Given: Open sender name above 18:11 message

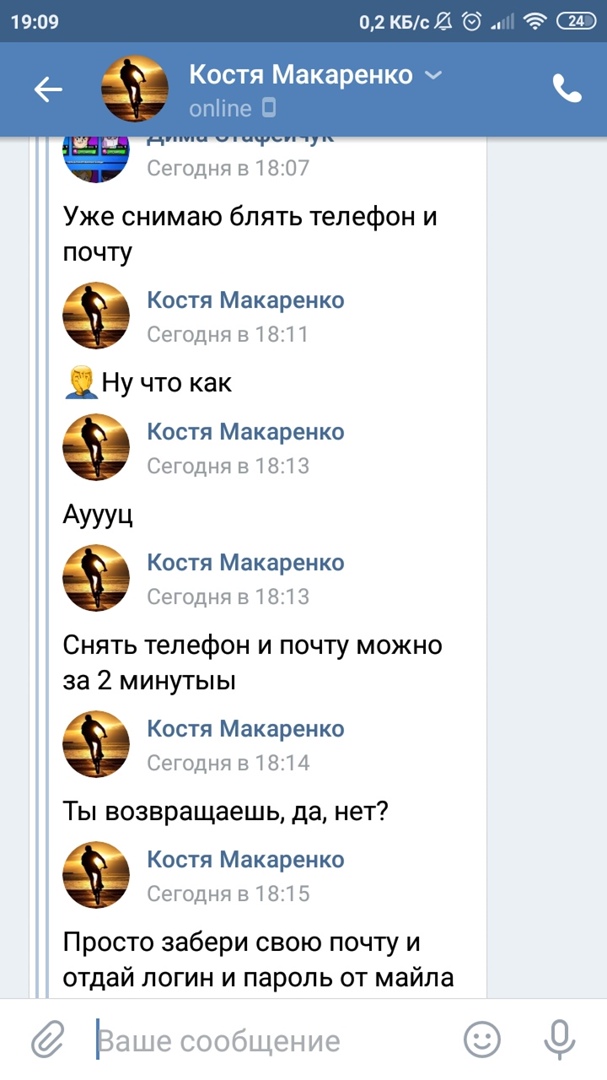Looking at the screenshot, I should point(245,300).
